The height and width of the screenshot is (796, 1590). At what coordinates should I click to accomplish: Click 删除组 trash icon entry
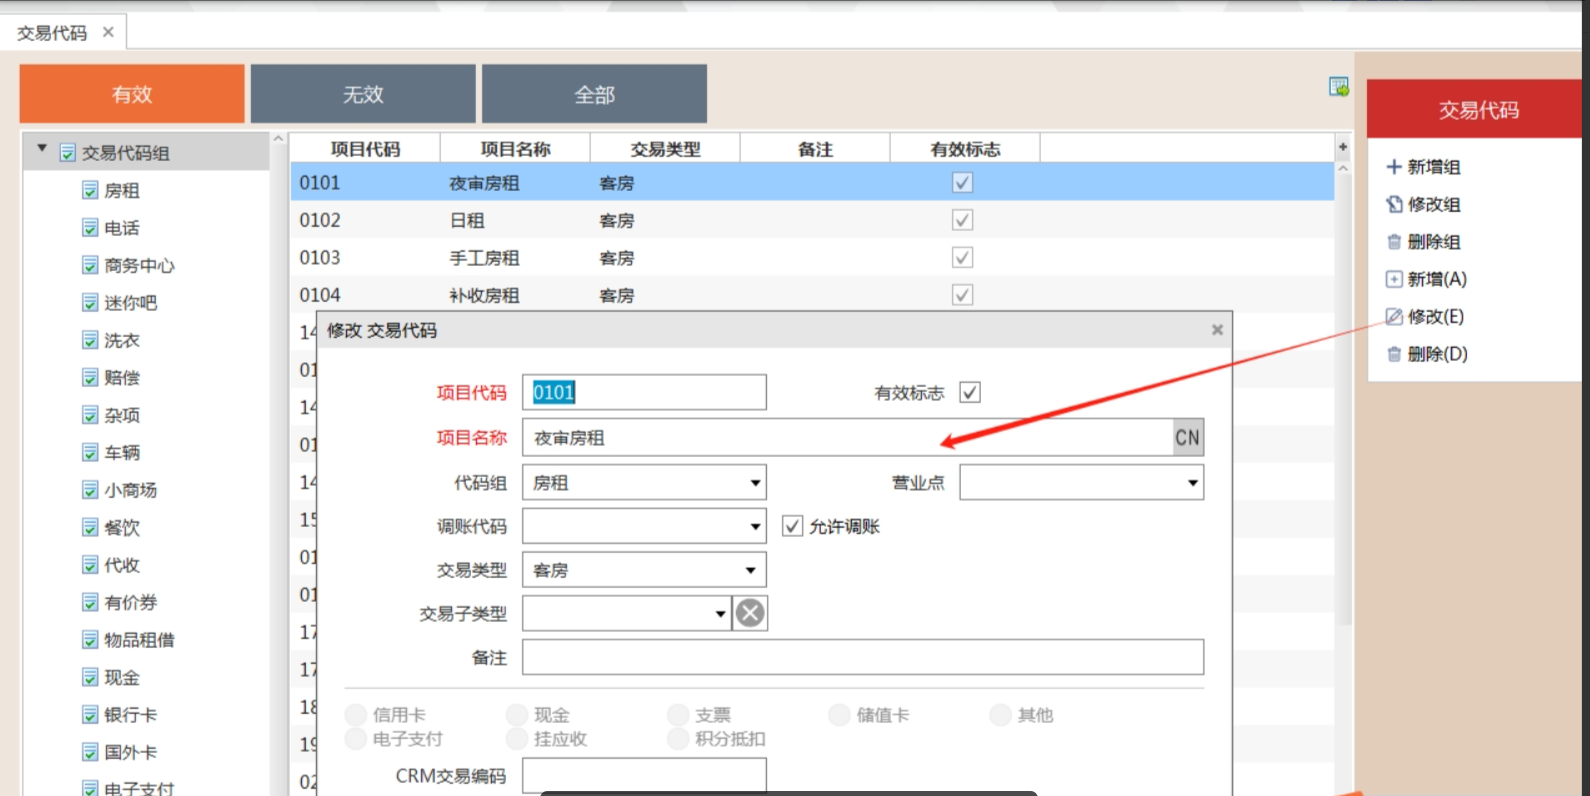[1395, 242]
